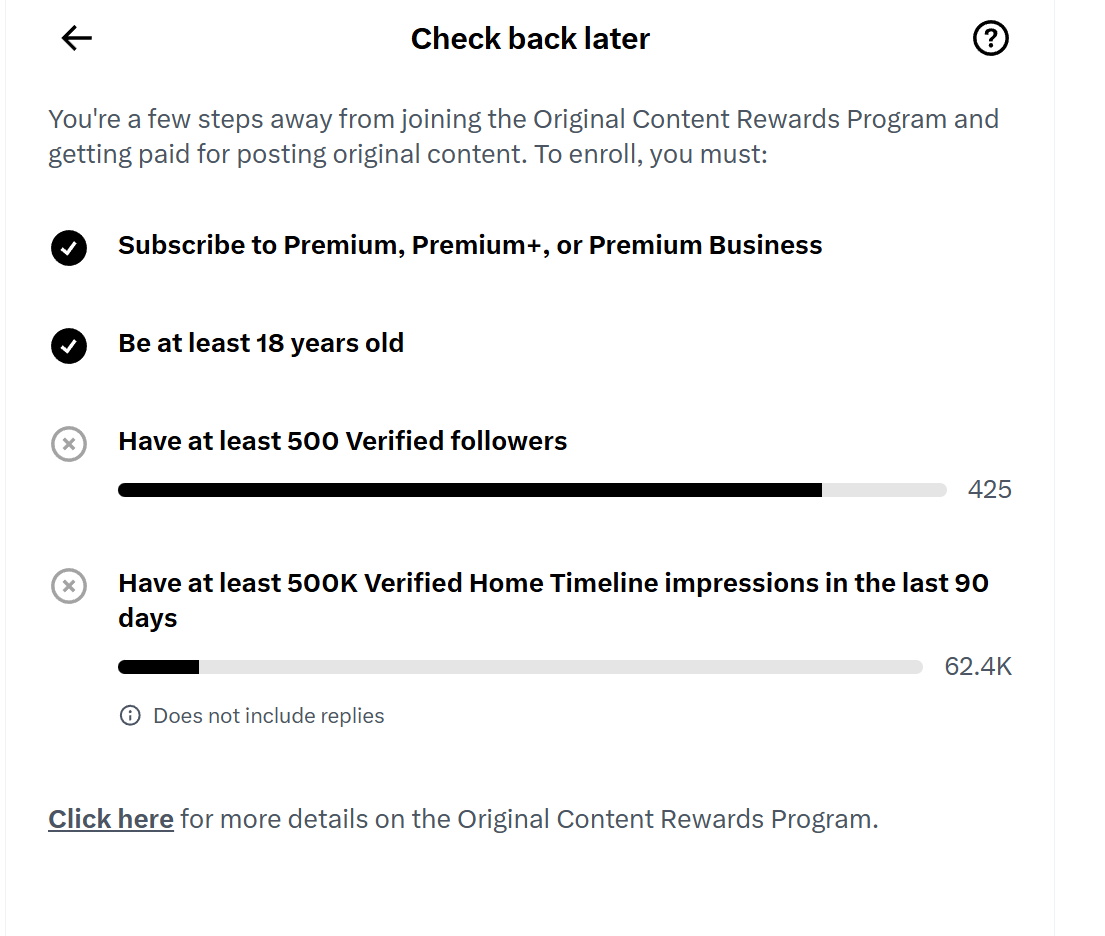Screen dimensions: 1105x936
Task: Select the 500K Verified Home Timeline impressions text
Action: (x=553, y=601)
